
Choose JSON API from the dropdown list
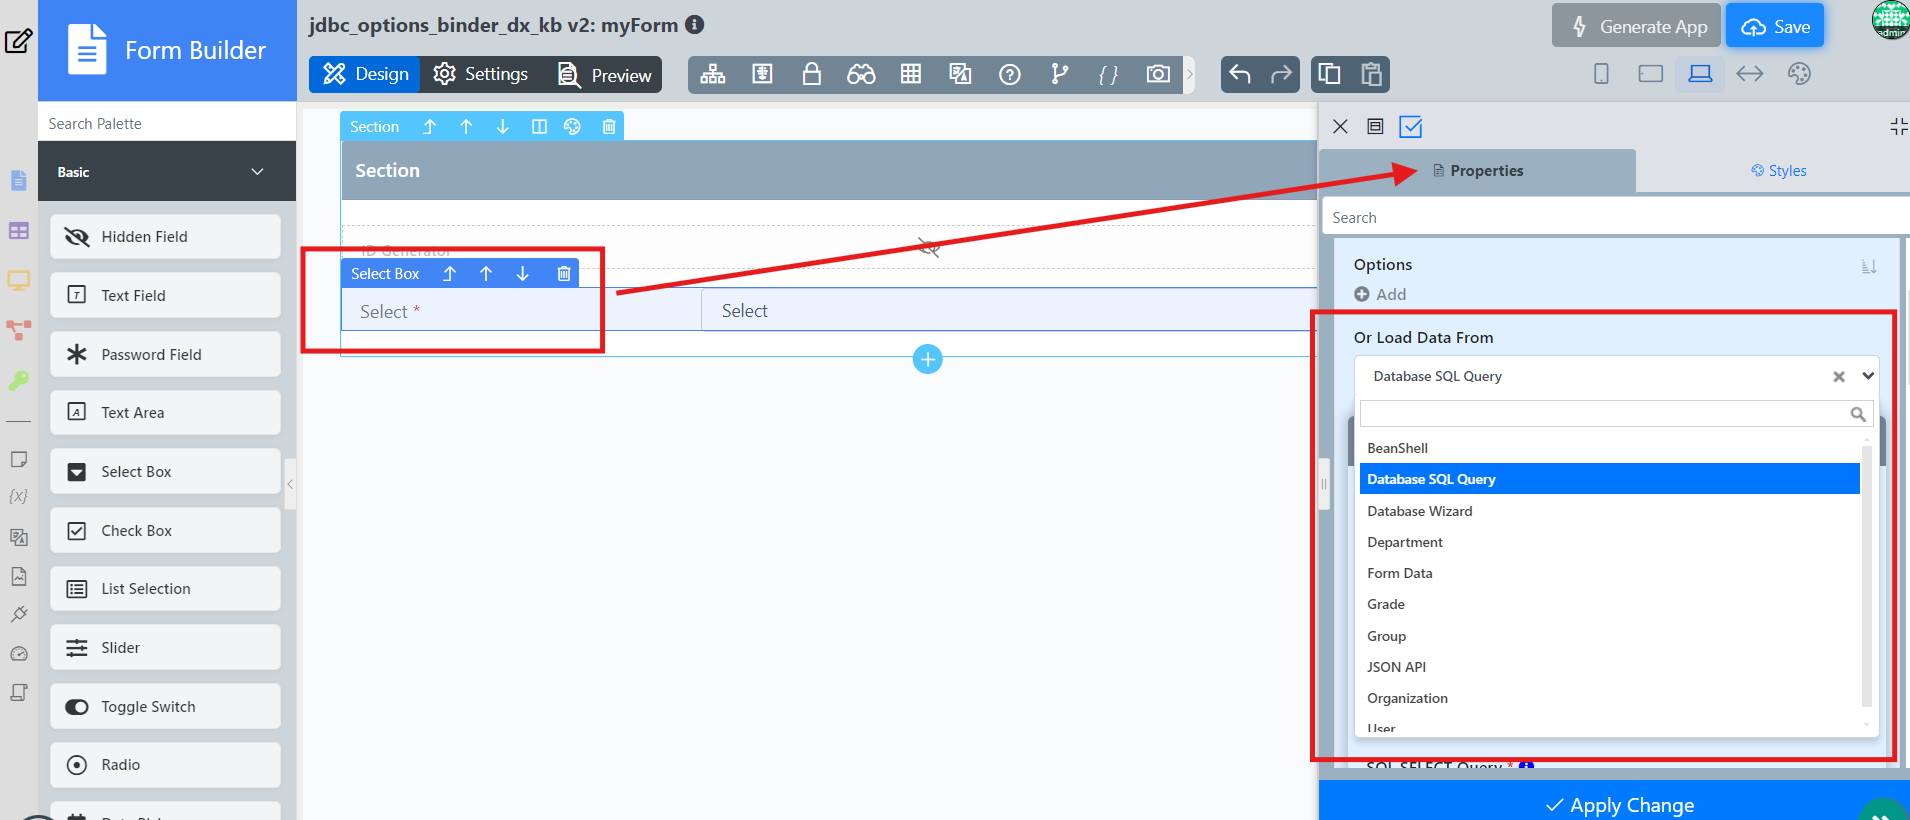click(x=1396, y=667)
